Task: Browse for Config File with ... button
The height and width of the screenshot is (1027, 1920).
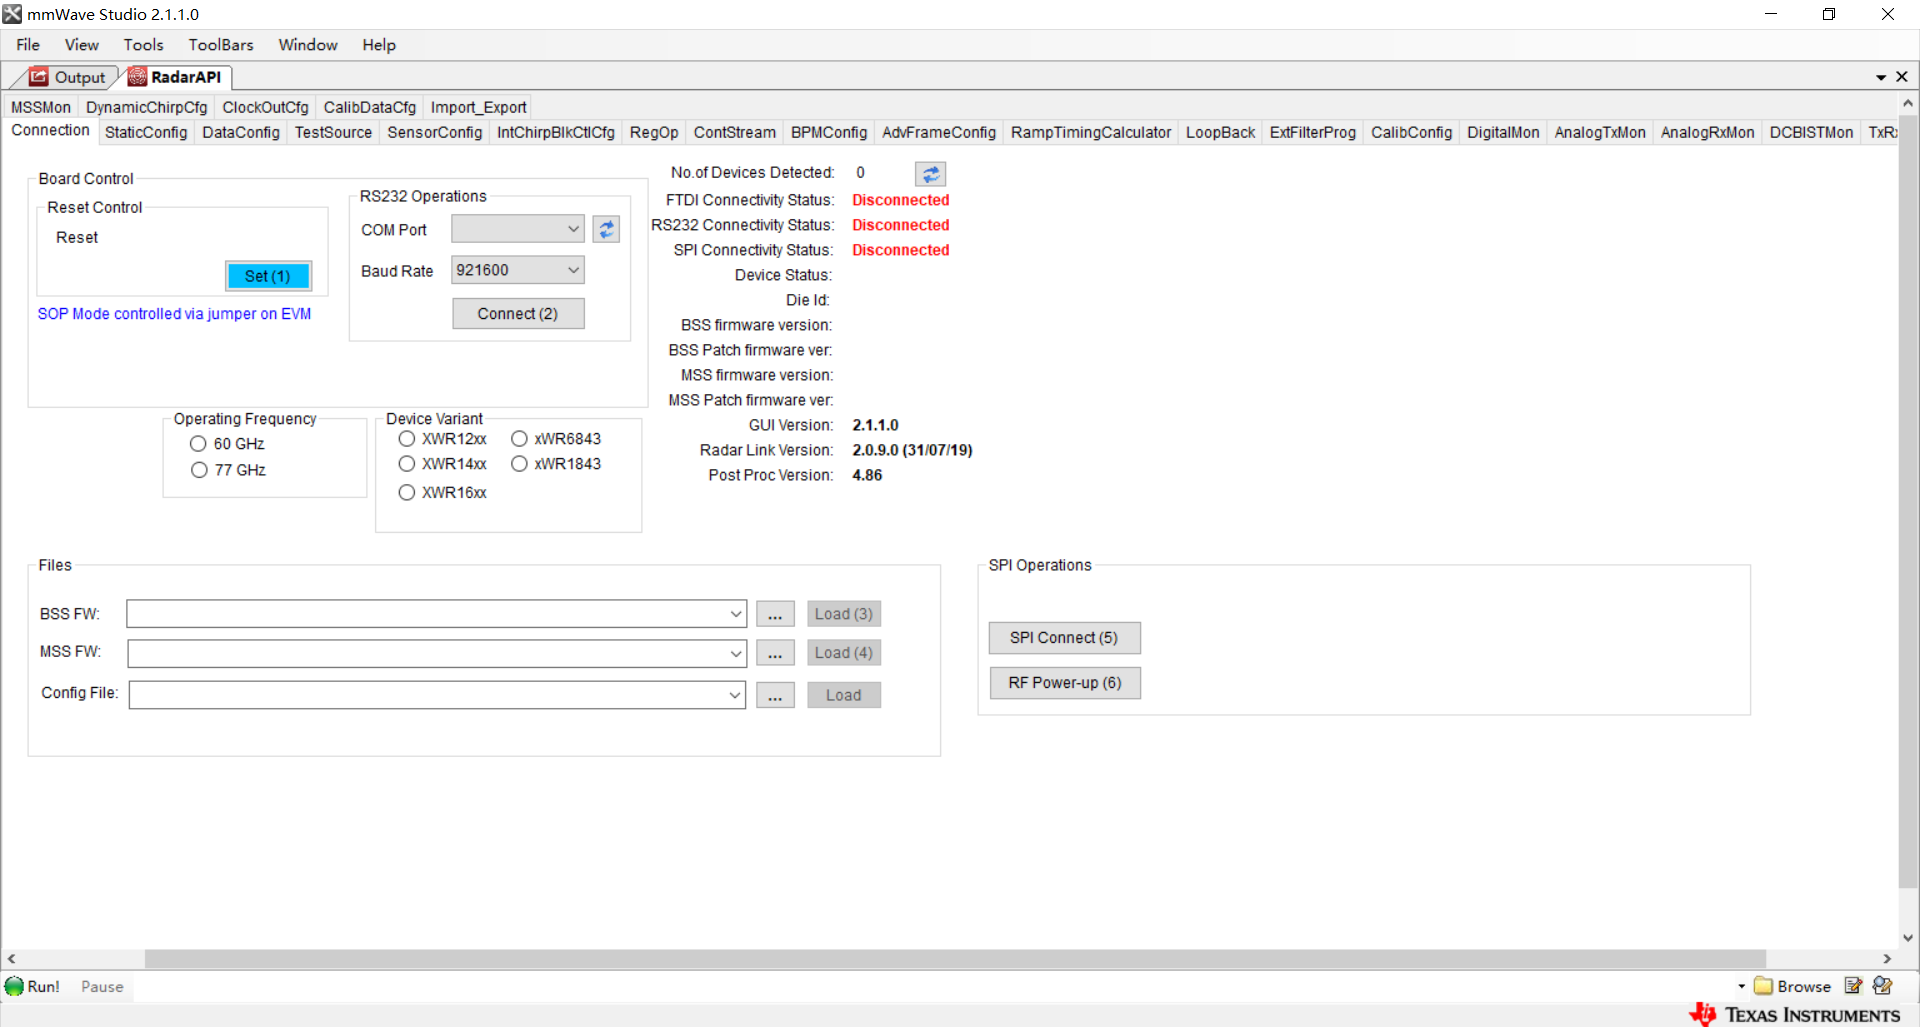Action: [x=775, y=695]
